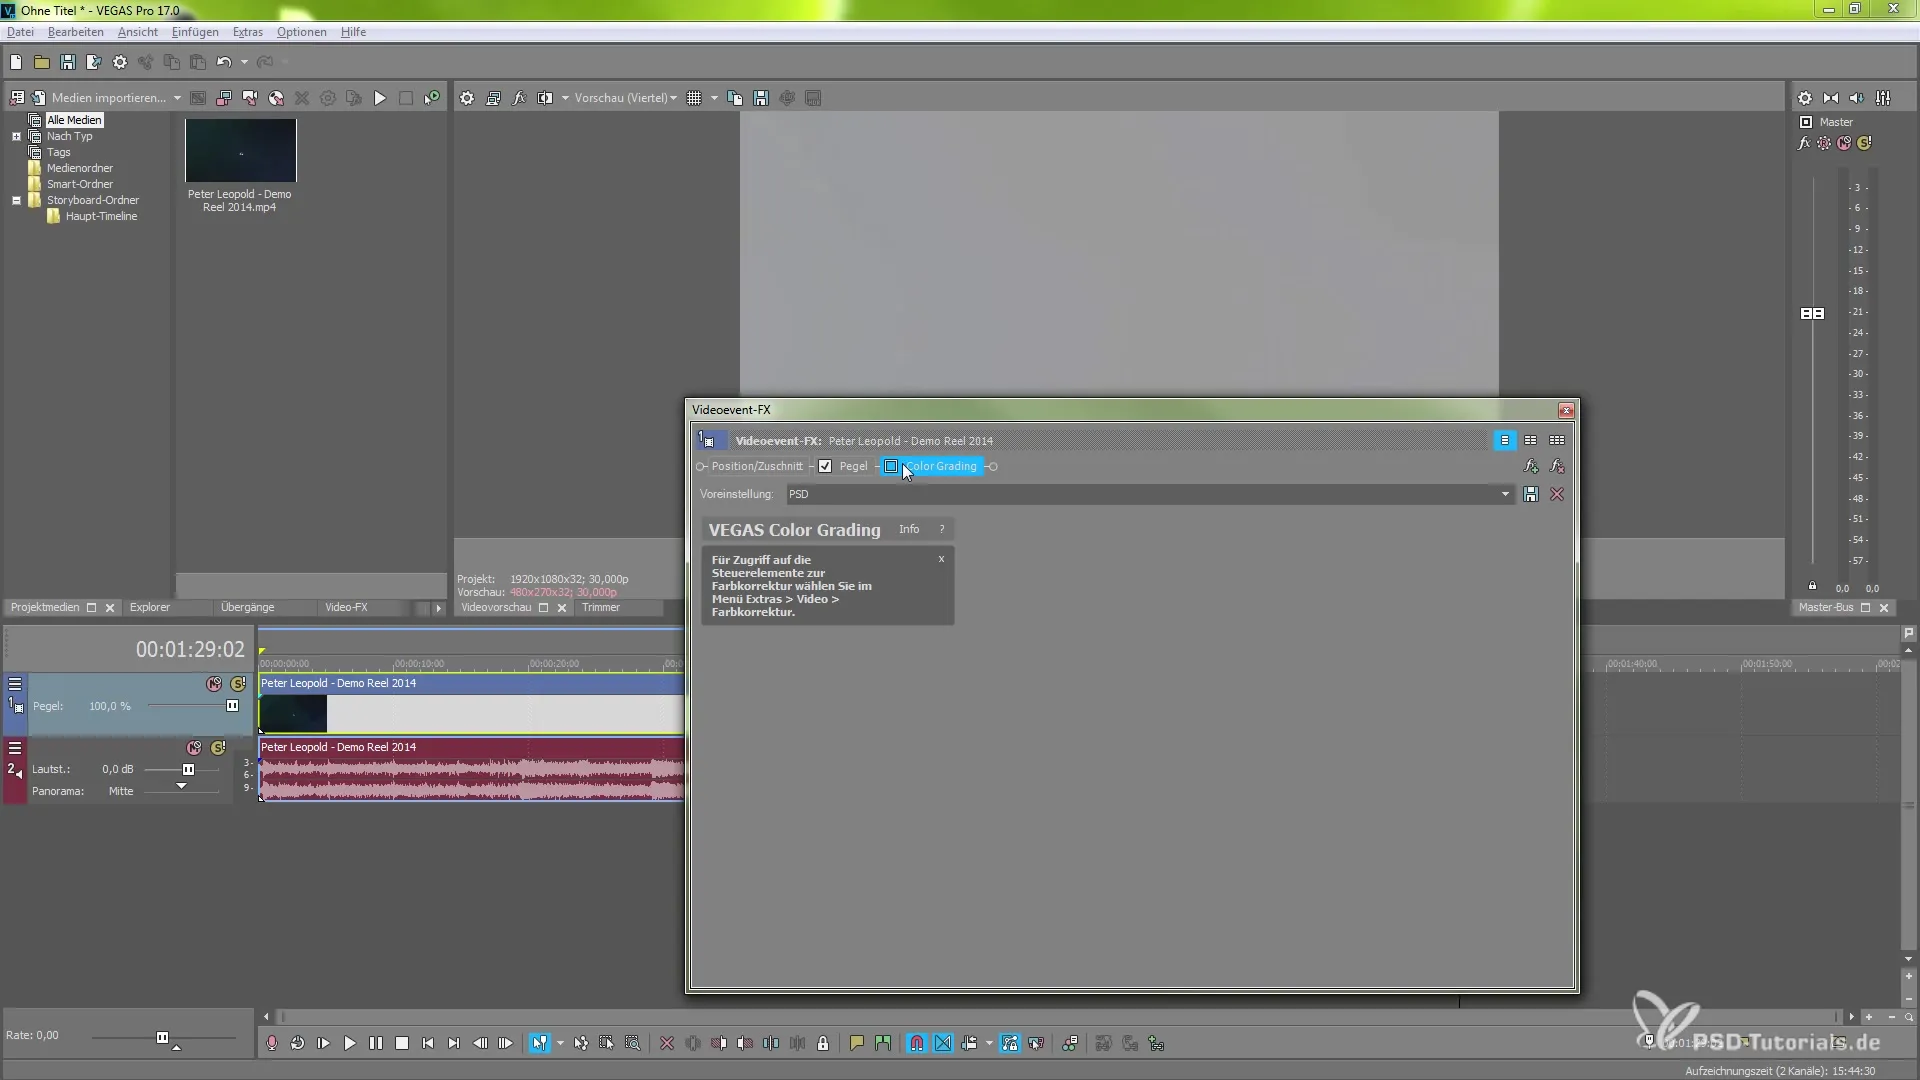Stop timeline playback
The width and height of the screenshot is (1920, 1080).
[x=402, y=1043]
